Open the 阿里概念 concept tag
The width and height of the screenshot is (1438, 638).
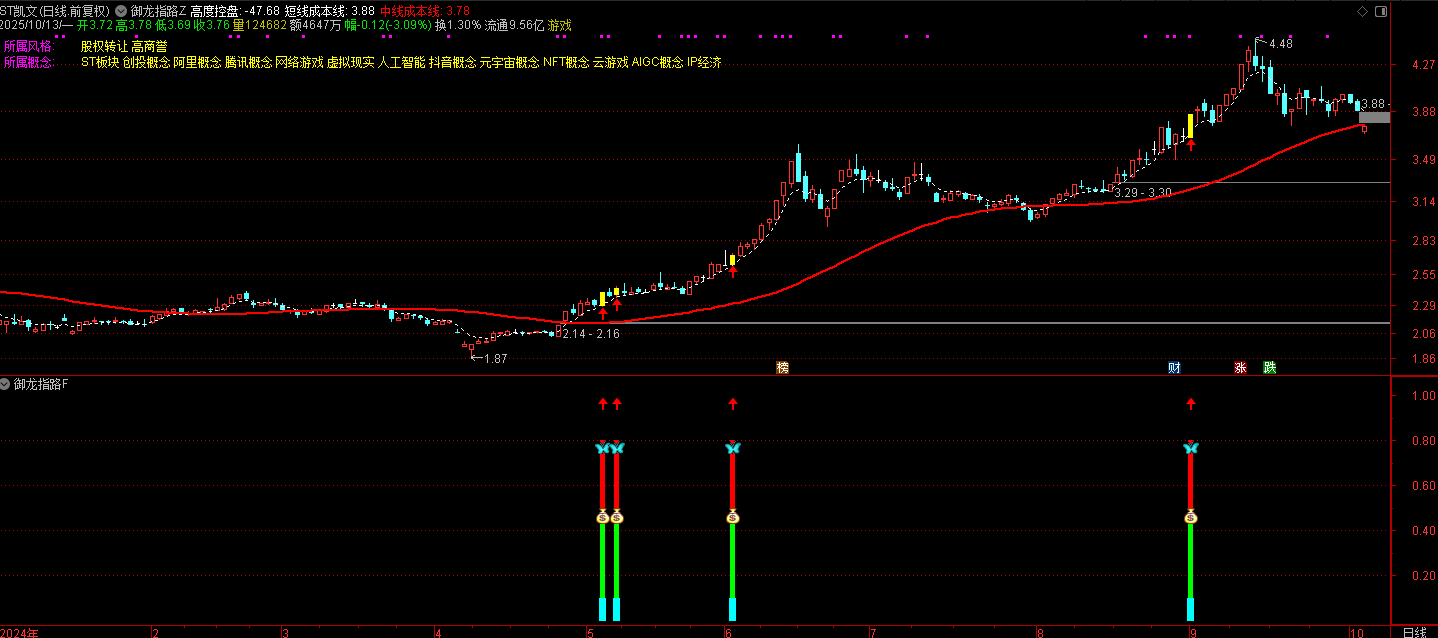point(197,62)
